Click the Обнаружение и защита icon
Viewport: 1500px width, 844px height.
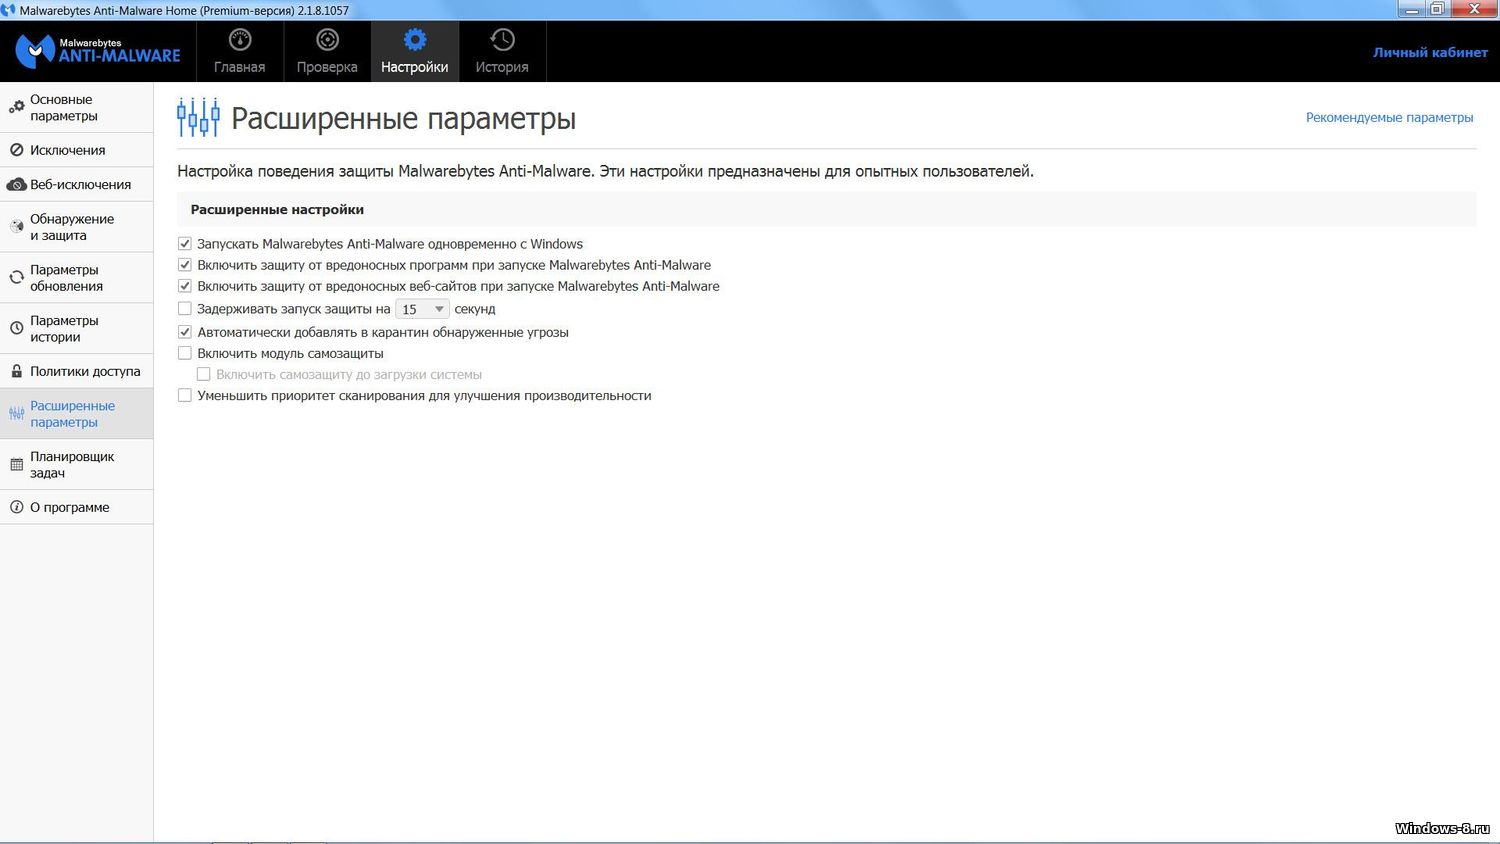16,227
